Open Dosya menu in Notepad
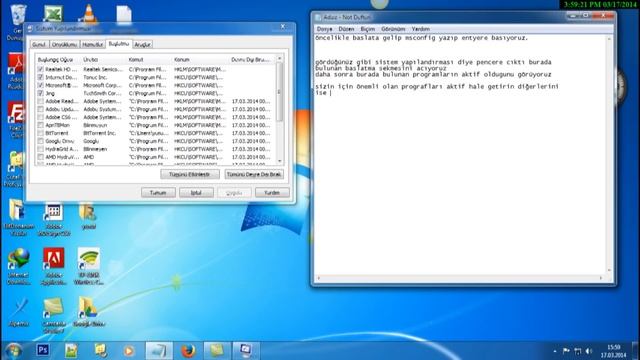This screenshot has height=360, width=640. (x=324, y=29)
